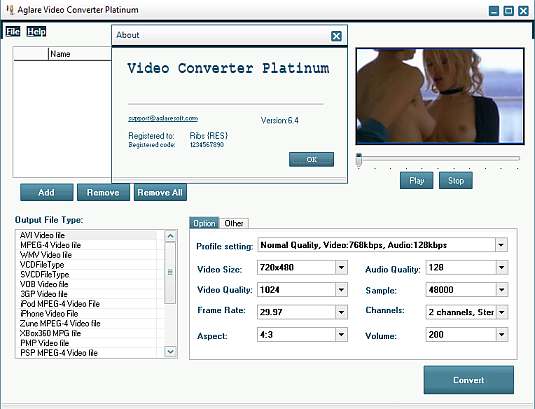Click the Remove All button
This screenshot has height=409, width=535.
coord(160,192)
